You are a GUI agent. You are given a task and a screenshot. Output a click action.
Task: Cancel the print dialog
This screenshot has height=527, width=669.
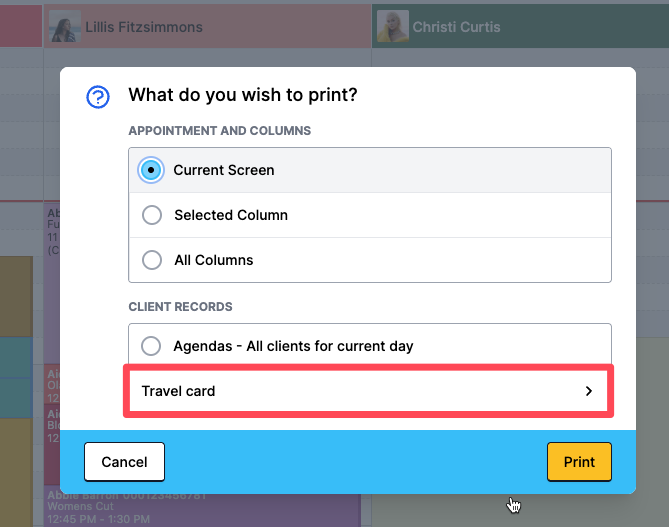124,462
